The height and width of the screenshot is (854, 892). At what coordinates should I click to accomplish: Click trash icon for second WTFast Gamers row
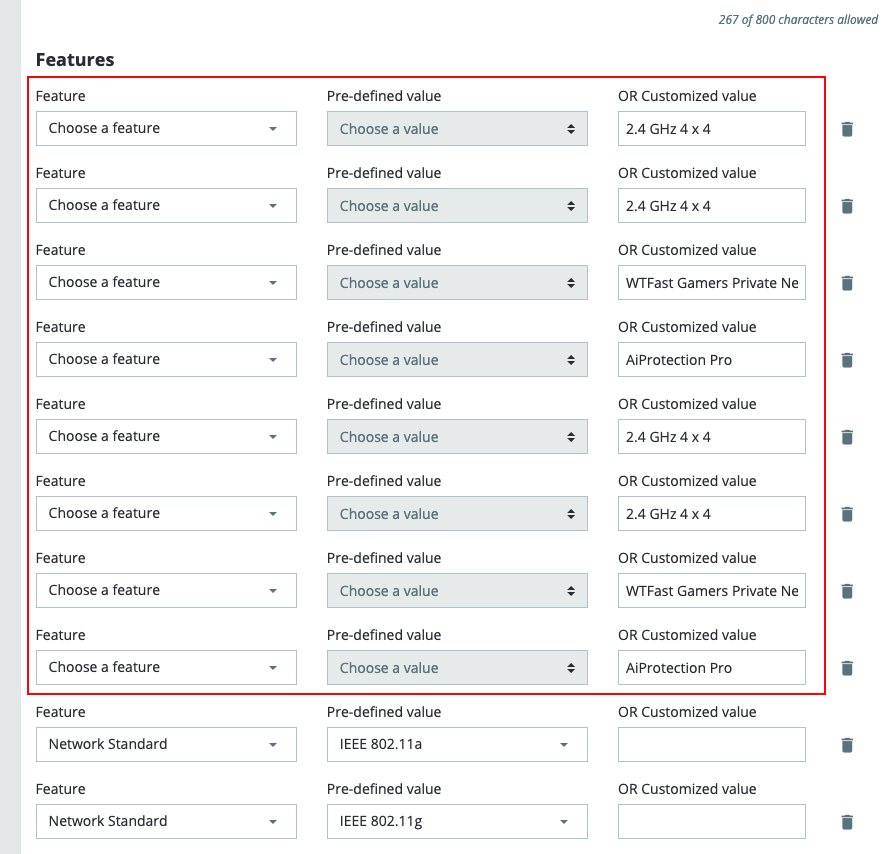point(847,591)
